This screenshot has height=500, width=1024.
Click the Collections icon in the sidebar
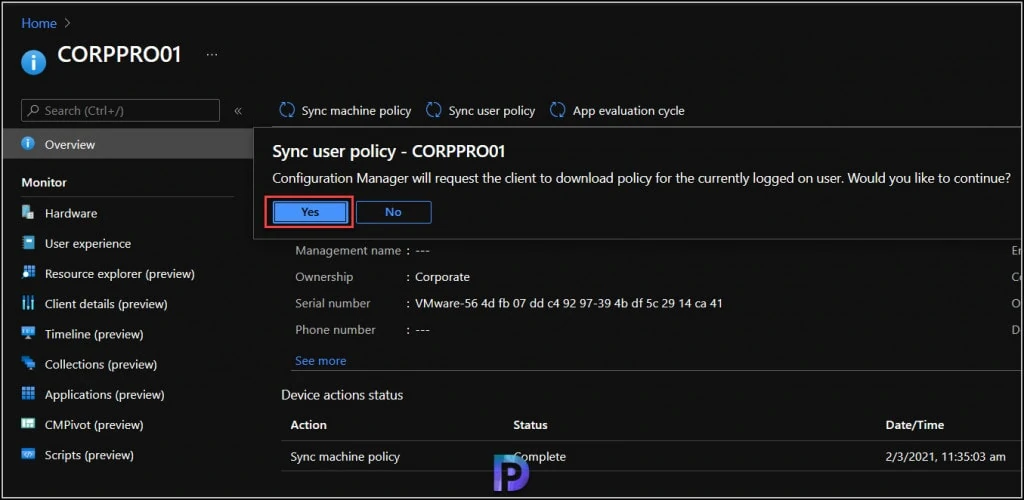point(28,363)
